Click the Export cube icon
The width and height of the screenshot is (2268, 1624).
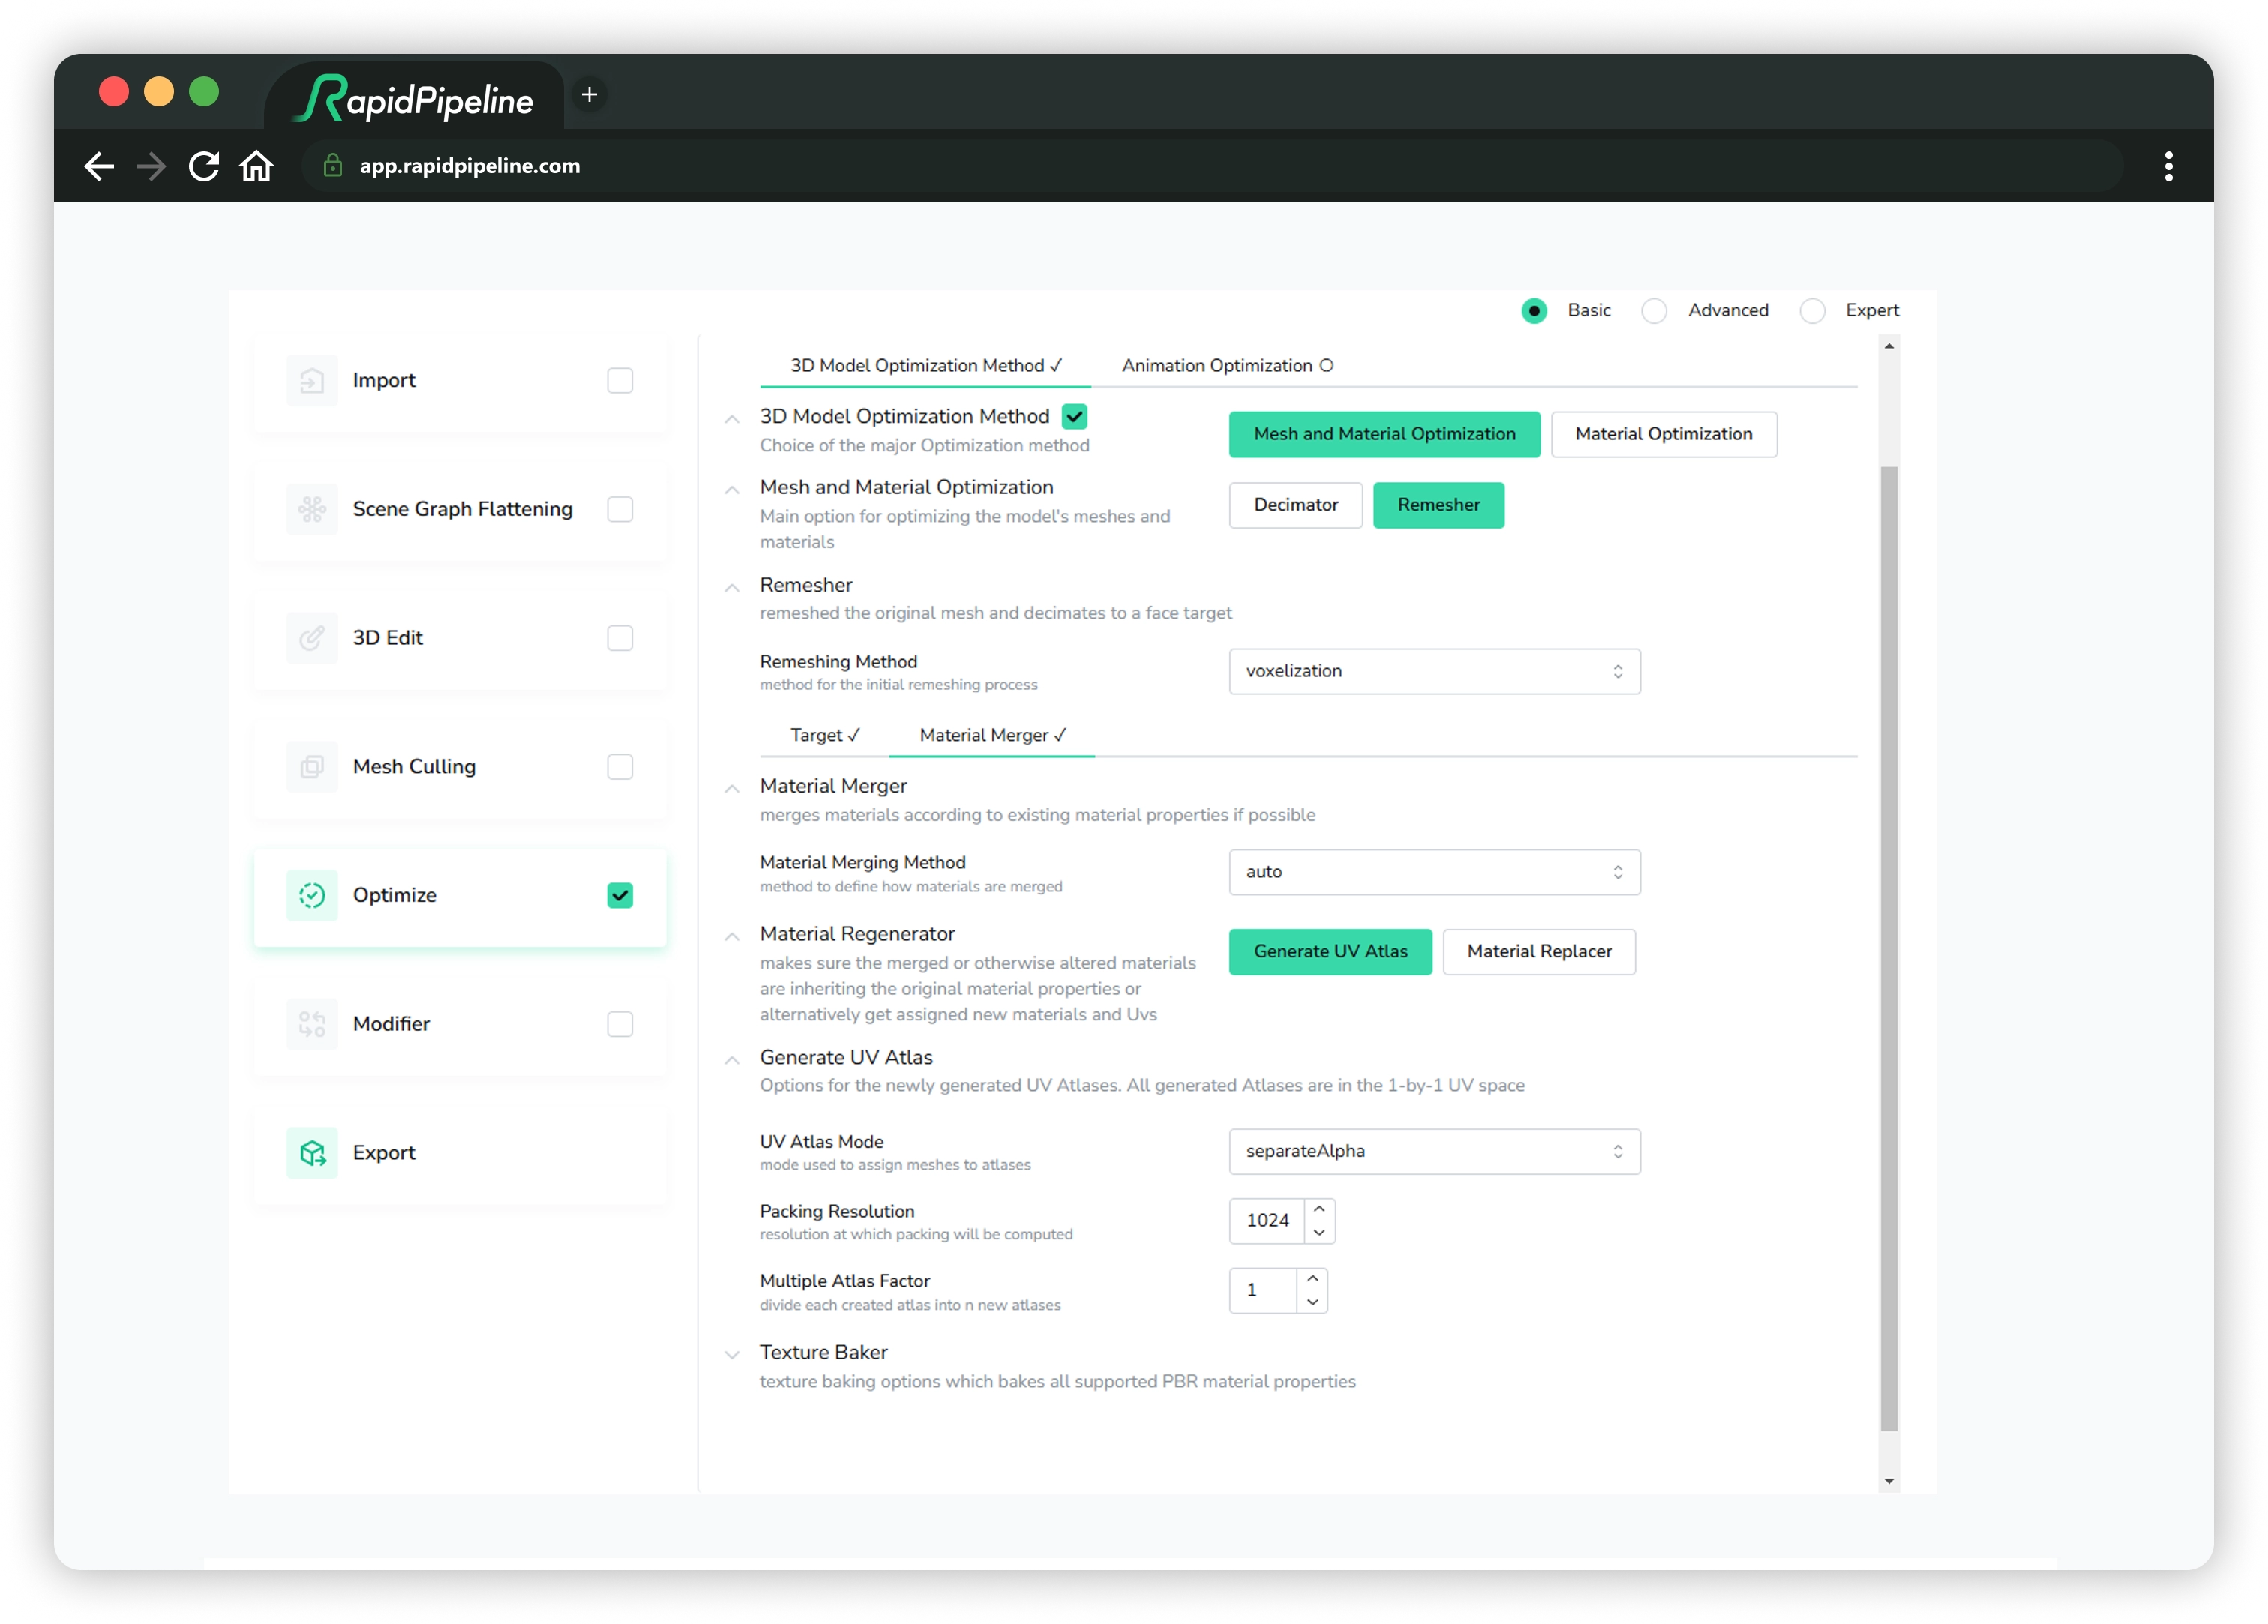point(312,1153)
